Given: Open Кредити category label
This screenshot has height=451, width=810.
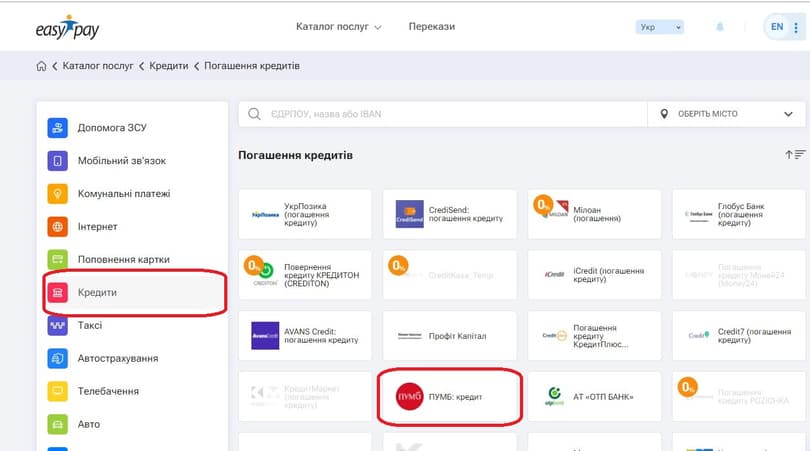Looking at the screenshot, I should tap(97, 292).
